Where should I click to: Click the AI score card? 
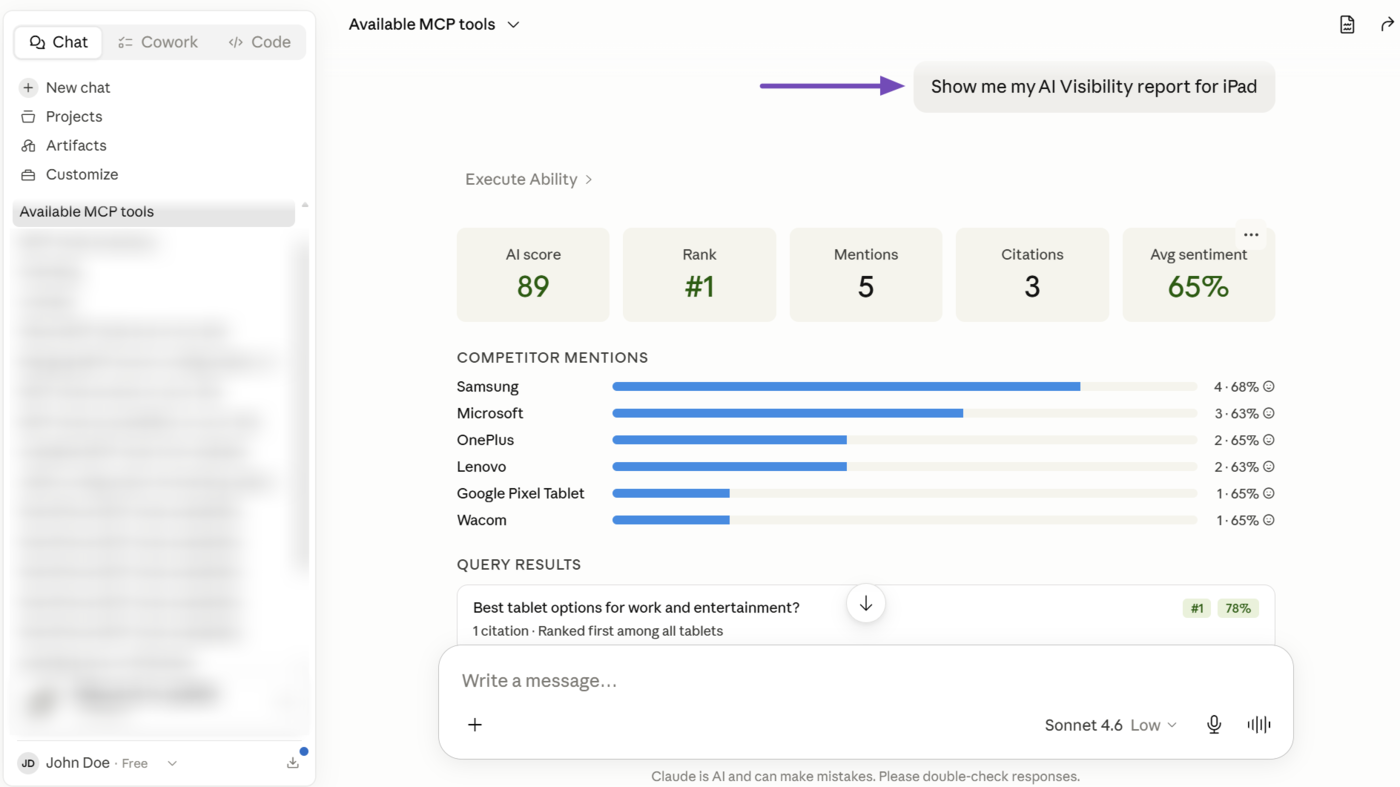point(533,275)
